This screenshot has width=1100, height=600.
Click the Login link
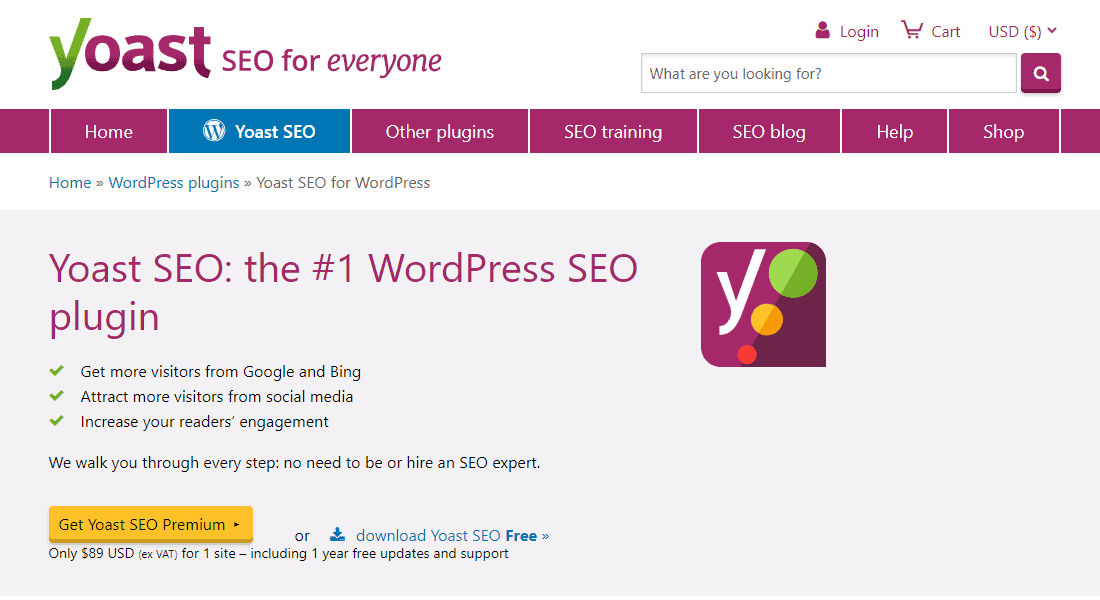coord(859,32)
